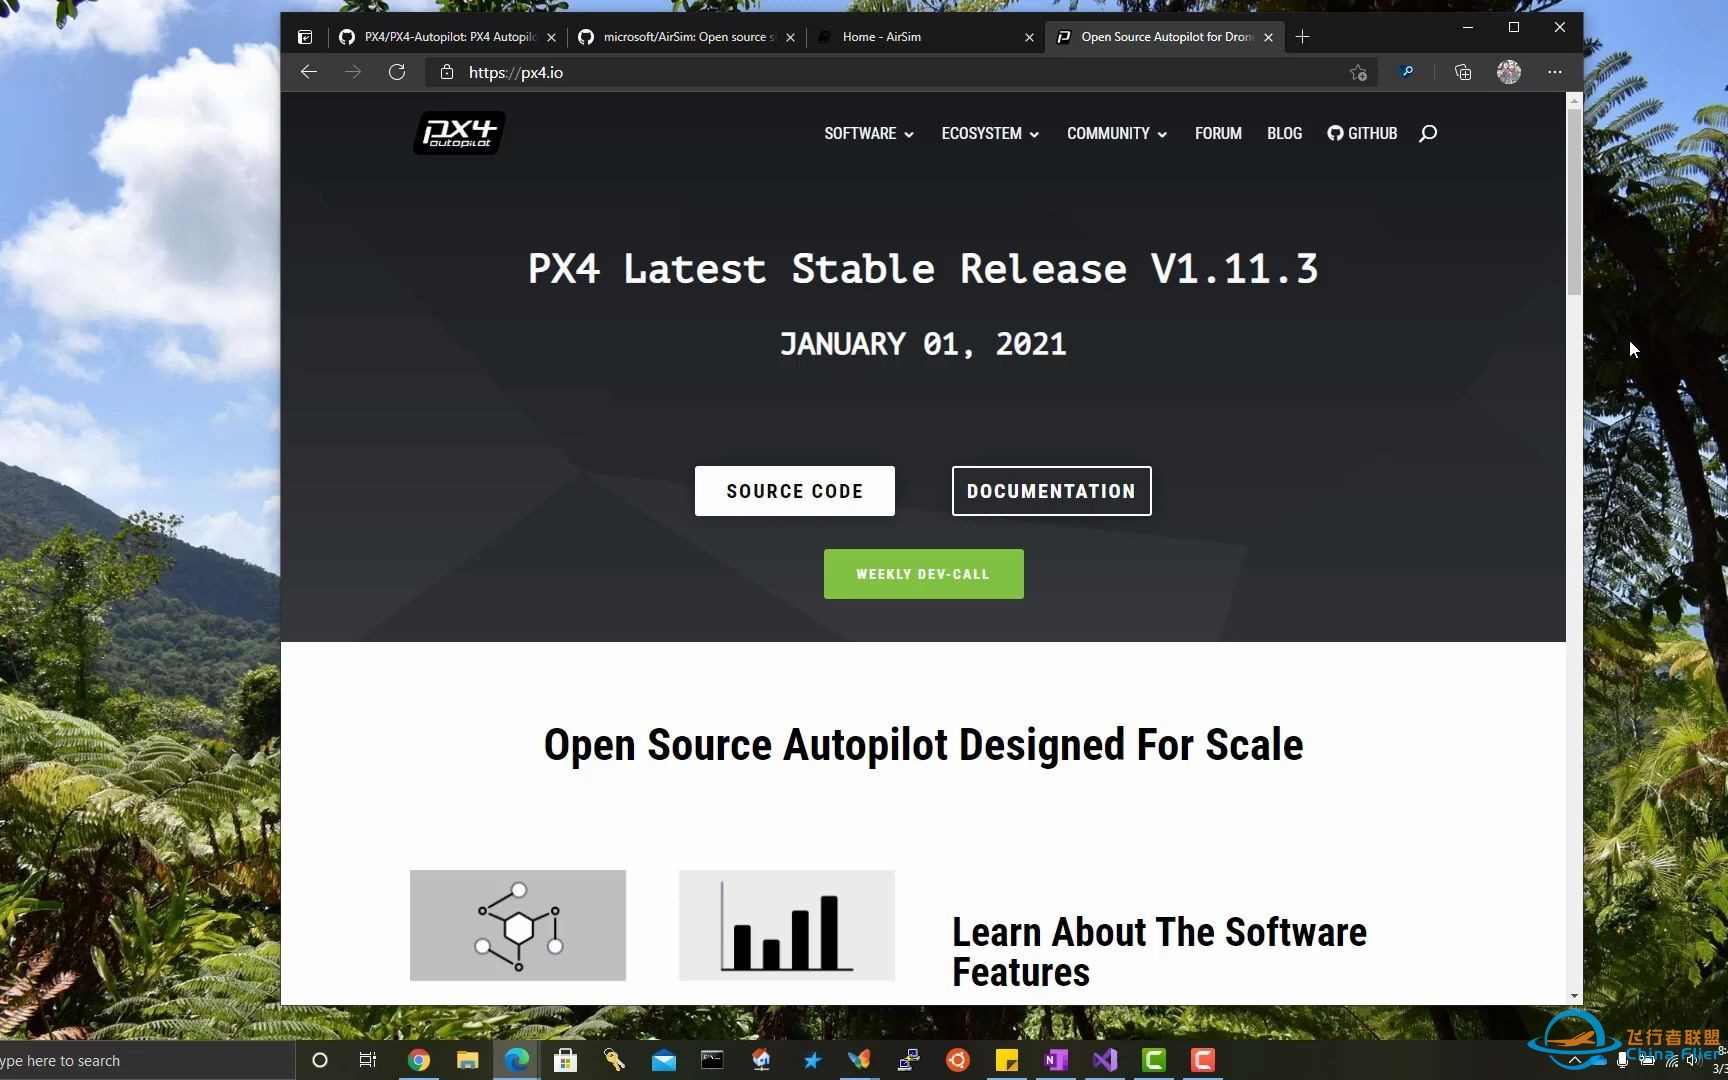Go forward in browser history

point(352,72)
